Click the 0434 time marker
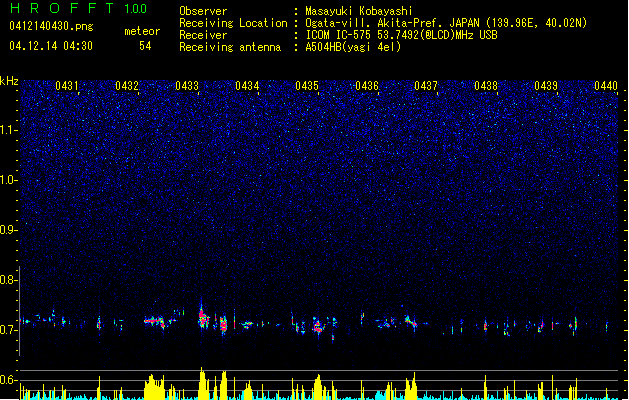Image resolution: width=629 pixels, height=400 pixels. point(247,86)
